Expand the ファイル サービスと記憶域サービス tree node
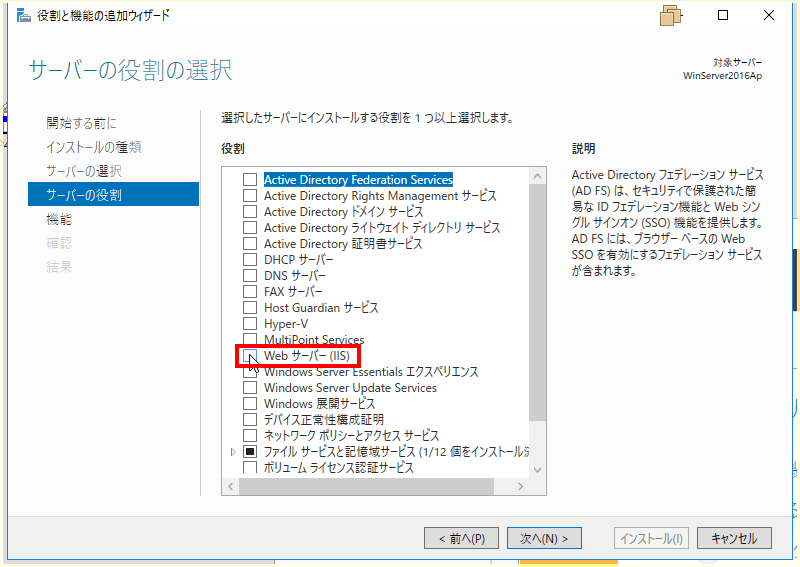Viewport: 800px width, 567px height. (x=233, y=452)
